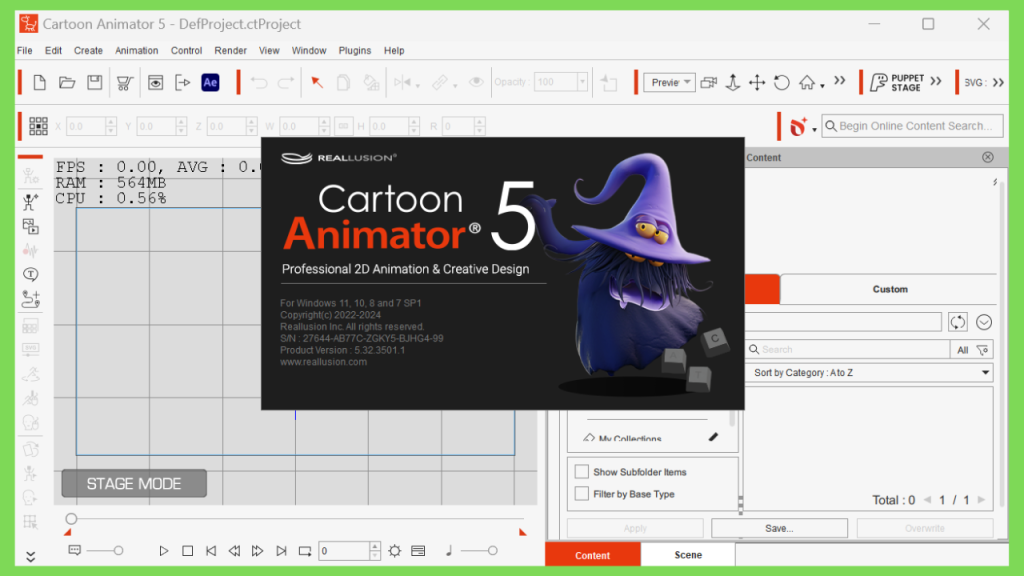The width and height of the screenshot is (1024, 576).
Task: Show the timeline panel icon
Action: (x=418, y=551)
